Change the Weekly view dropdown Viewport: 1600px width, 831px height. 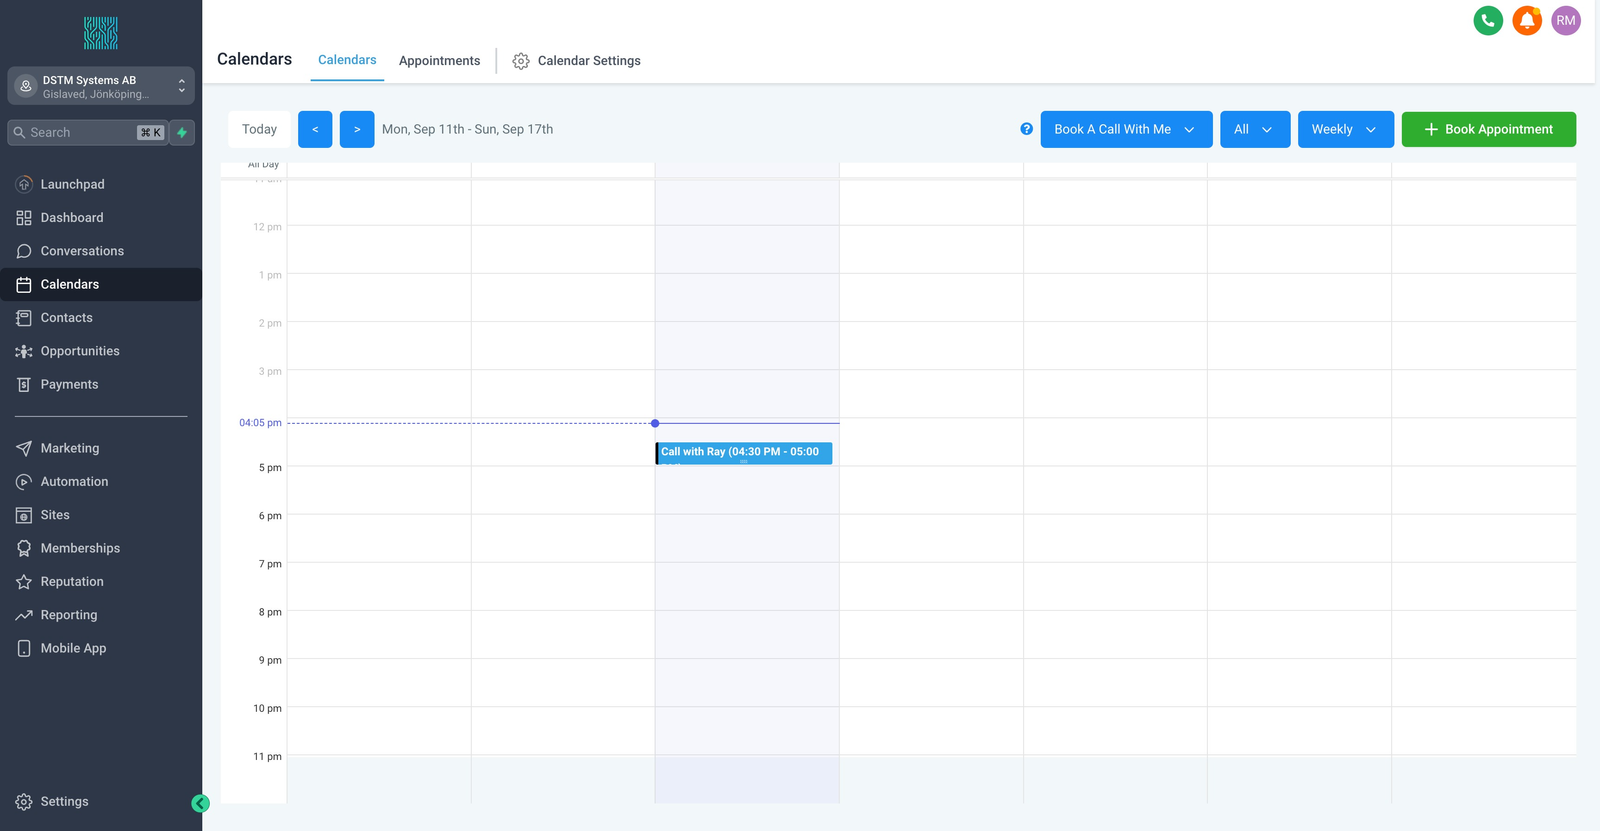[x=1345, y=130]
